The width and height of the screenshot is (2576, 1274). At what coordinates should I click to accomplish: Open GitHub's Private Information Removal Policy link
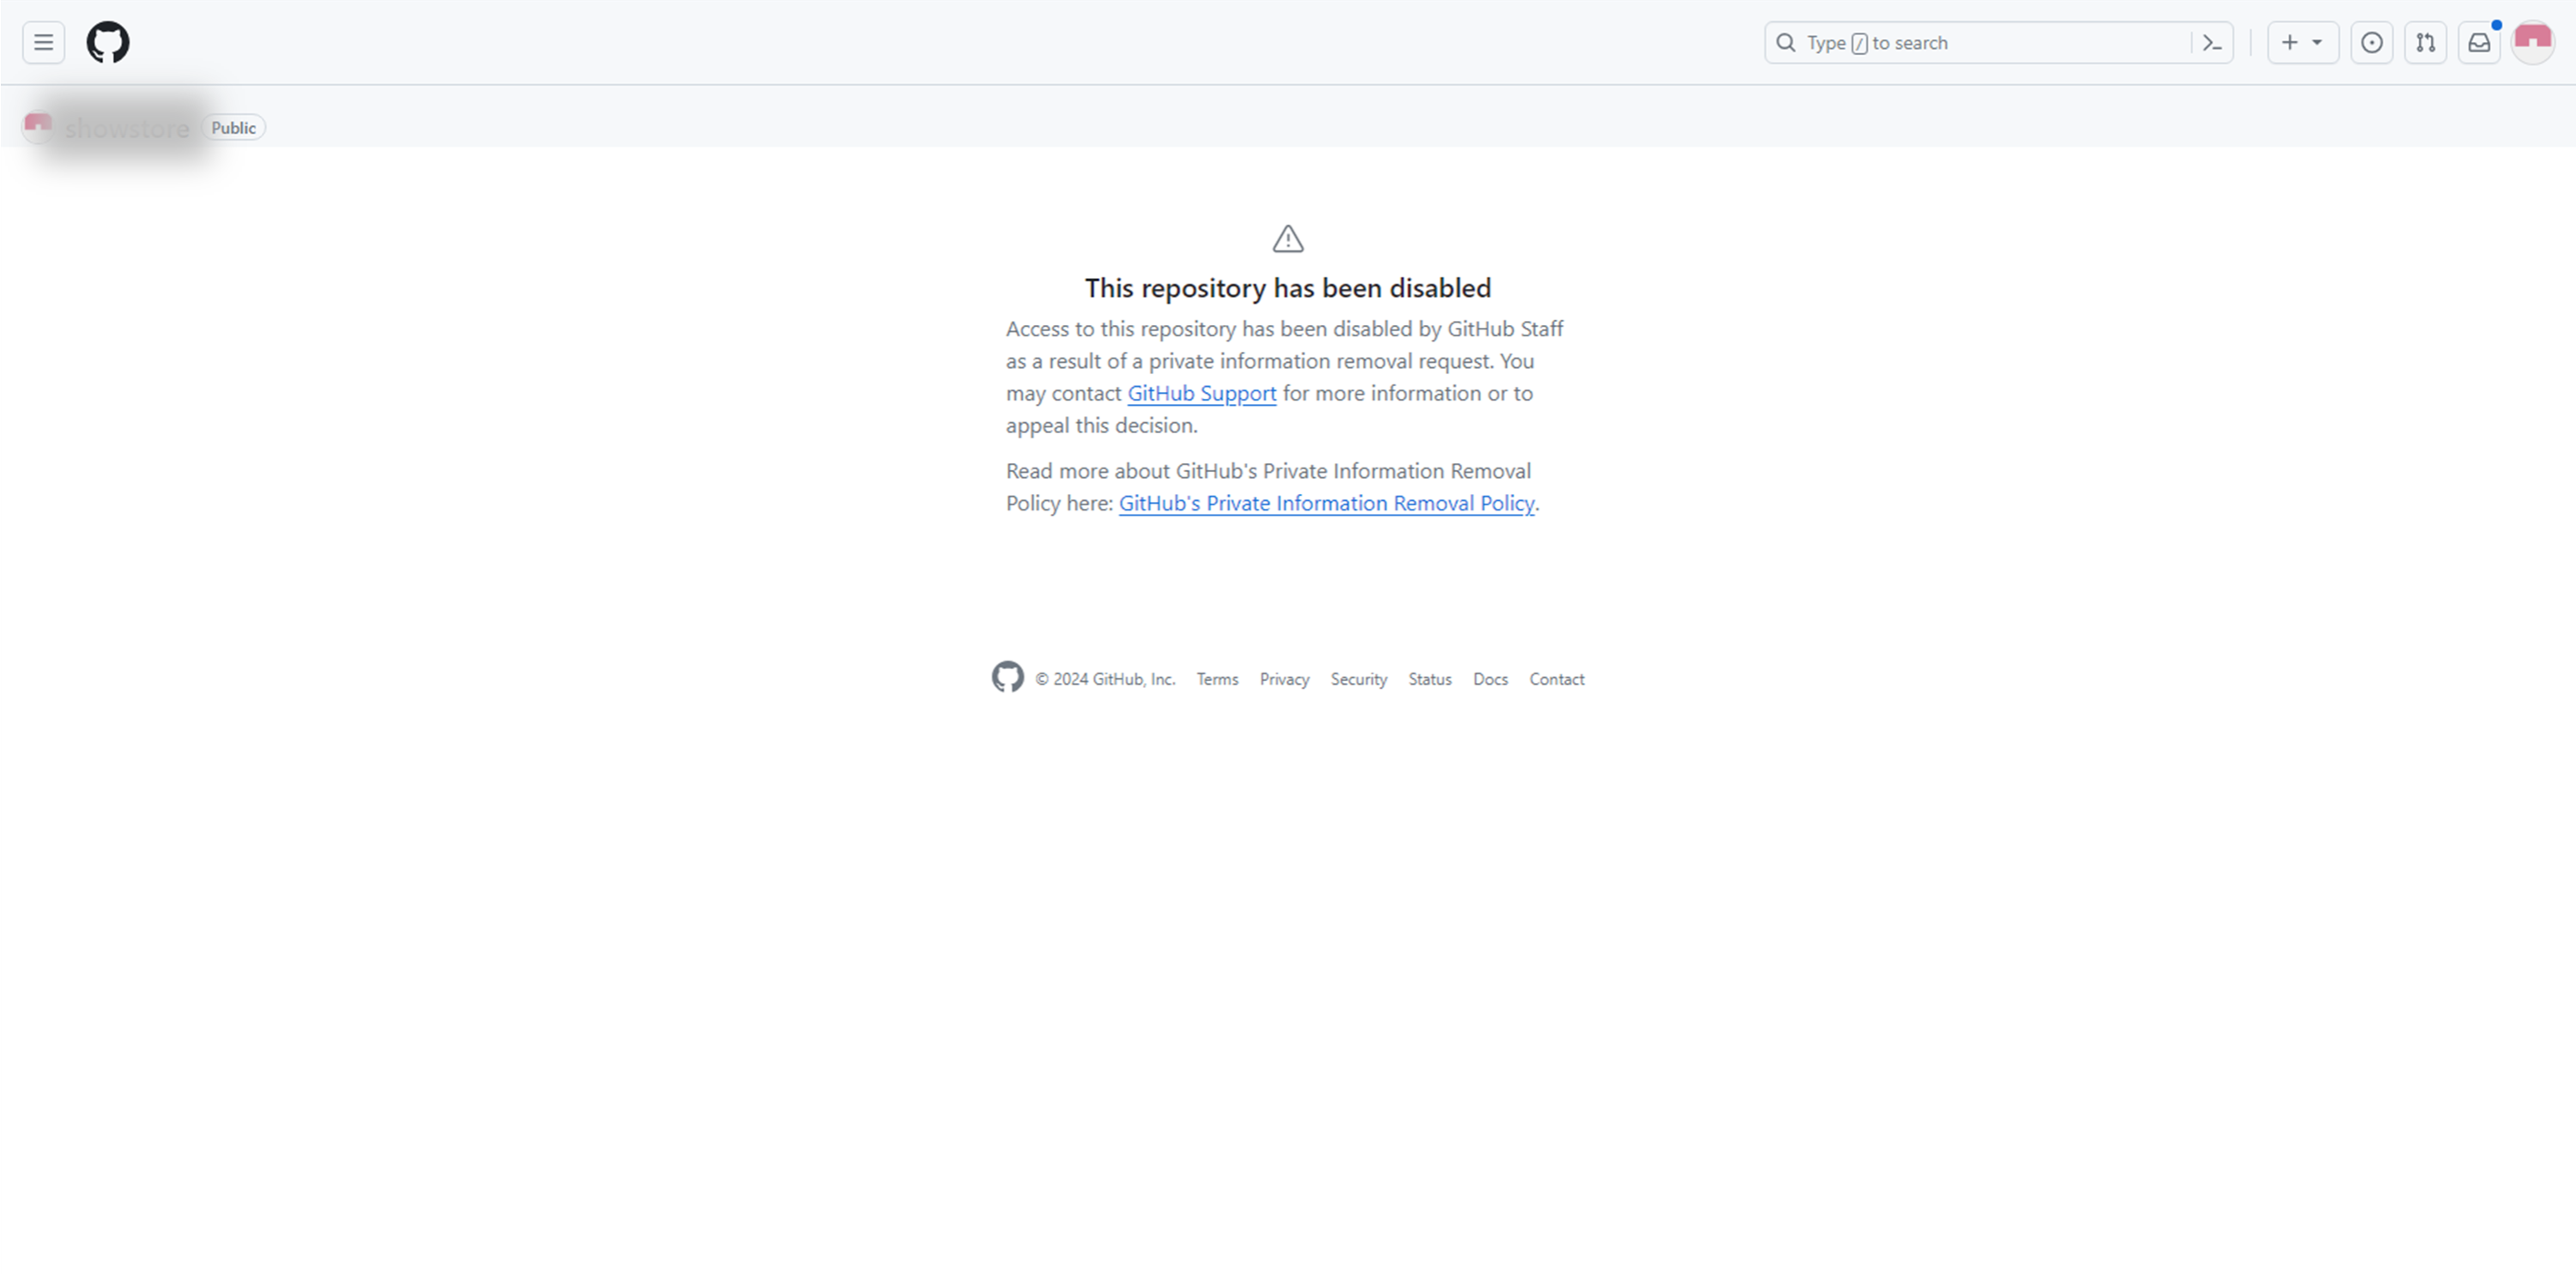tap(1326, 503)
